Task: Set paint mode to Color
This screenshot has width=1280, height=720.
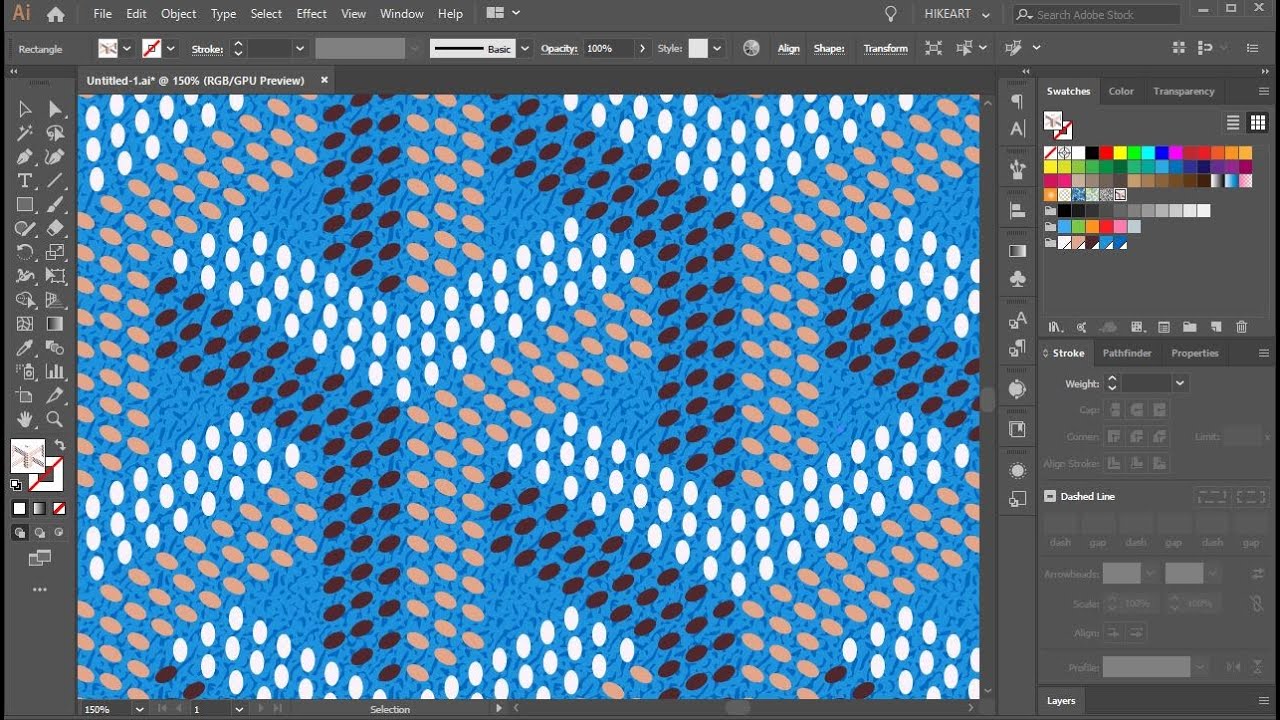Action: tap(20, 509)
